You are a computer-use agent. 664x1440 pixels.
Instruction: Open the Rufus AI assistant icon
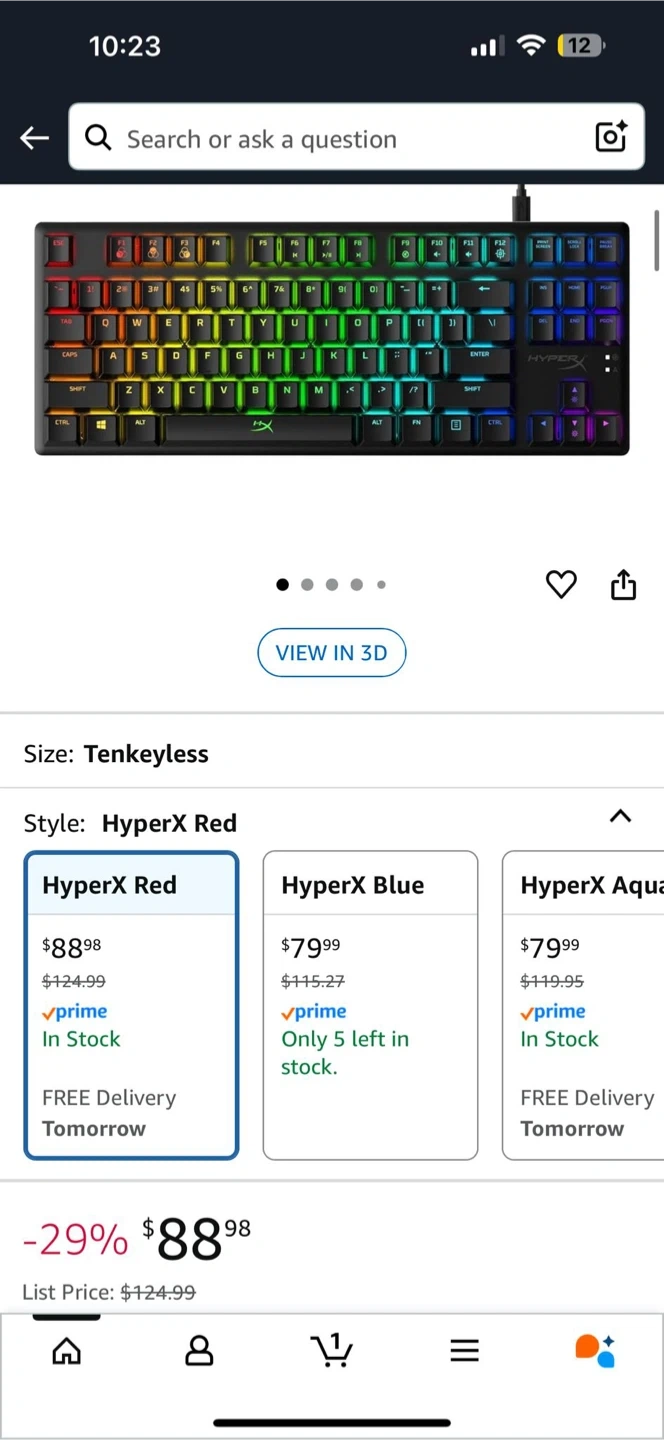pos(595,1350)
